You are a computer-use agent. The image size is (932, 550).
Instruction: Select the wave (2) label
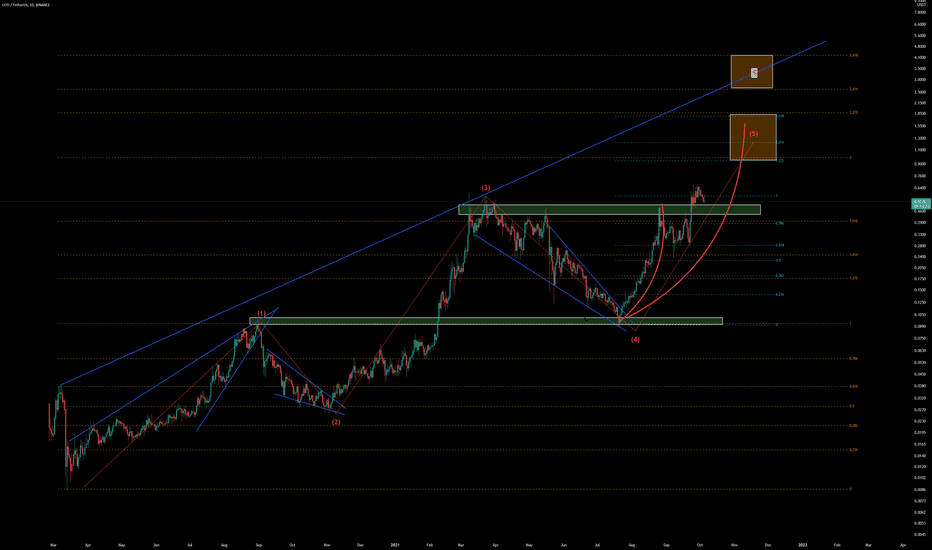336,422
